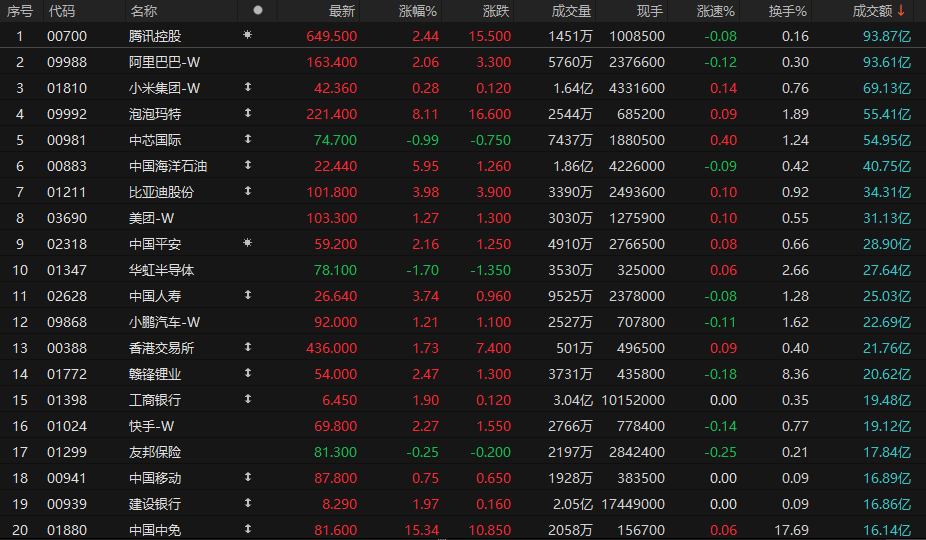Sort by the 涨速% column header

coord(716,11)
